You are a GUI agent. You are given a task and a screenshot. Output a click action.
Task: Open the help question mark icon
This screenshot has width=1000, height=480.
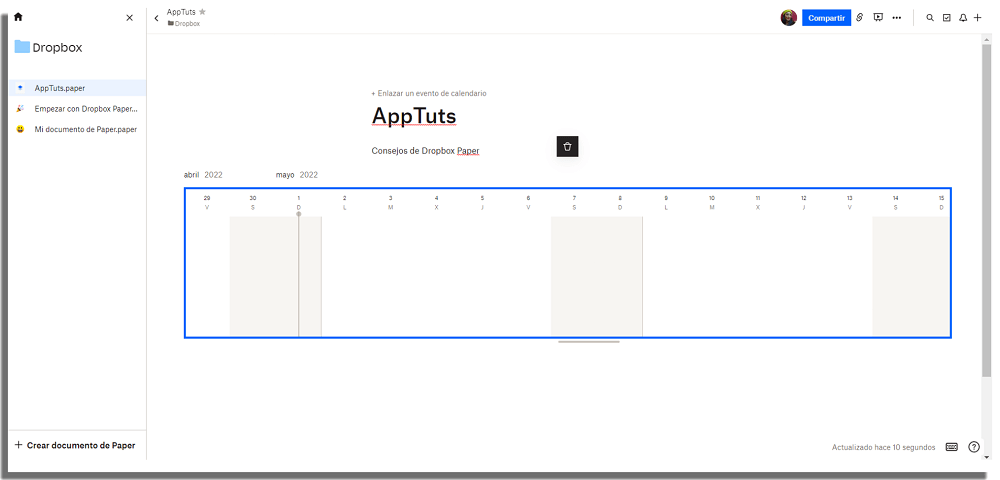click(974, 447)
